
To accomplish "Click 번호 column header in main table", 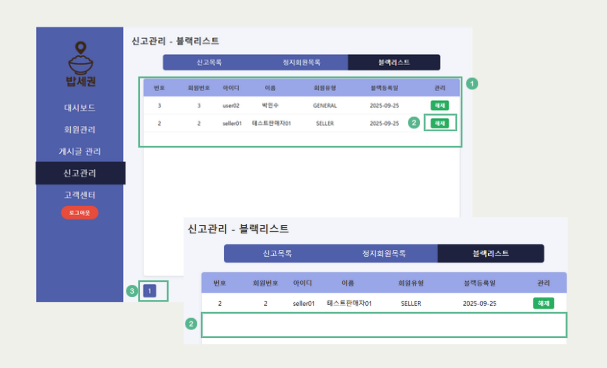I will (159, 88).
